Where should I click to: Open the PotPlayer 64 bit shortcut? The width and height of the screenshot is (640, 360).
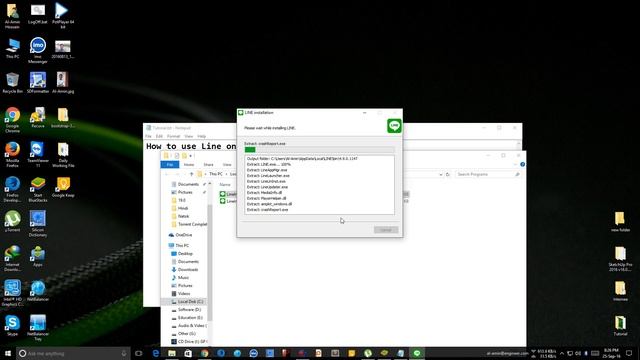click(x=63, y=15)
